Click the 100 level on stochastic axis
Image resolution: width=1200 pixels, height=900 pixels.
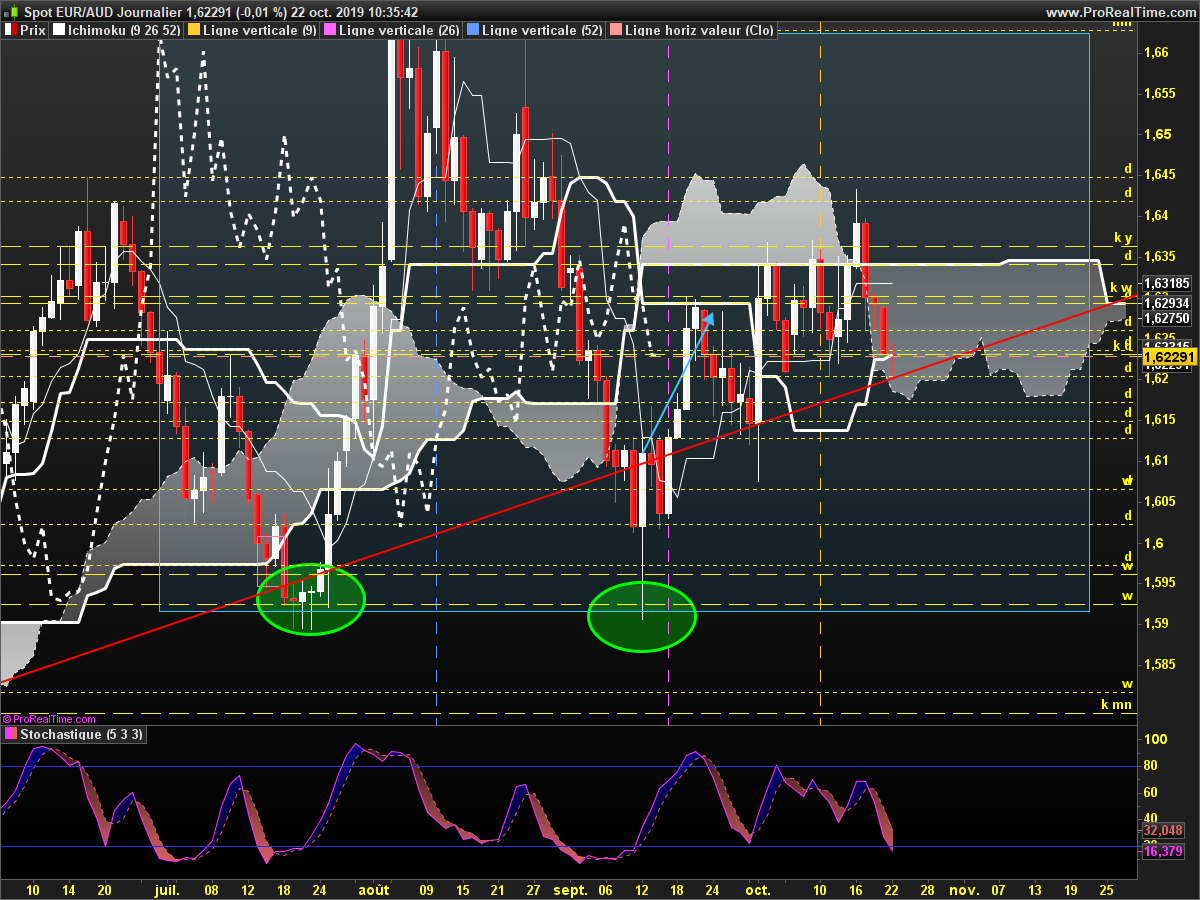point(1156,740)
